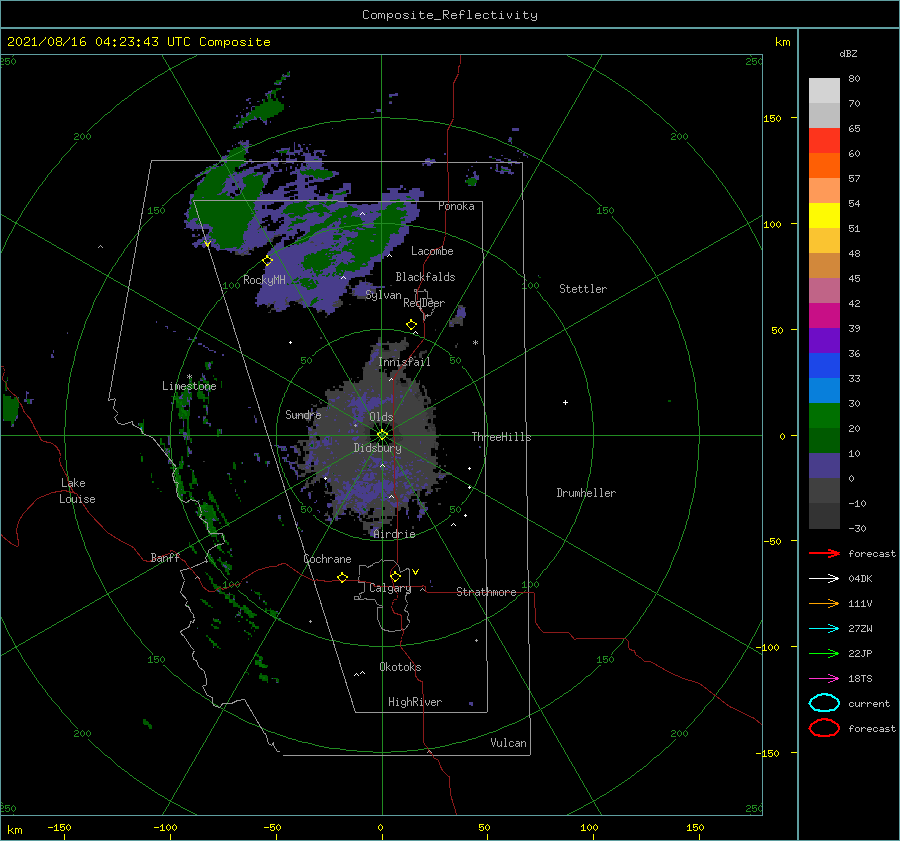The image size is (900, 841).
Task: Click the Limestone label
Action: click(x=189, y=386)
